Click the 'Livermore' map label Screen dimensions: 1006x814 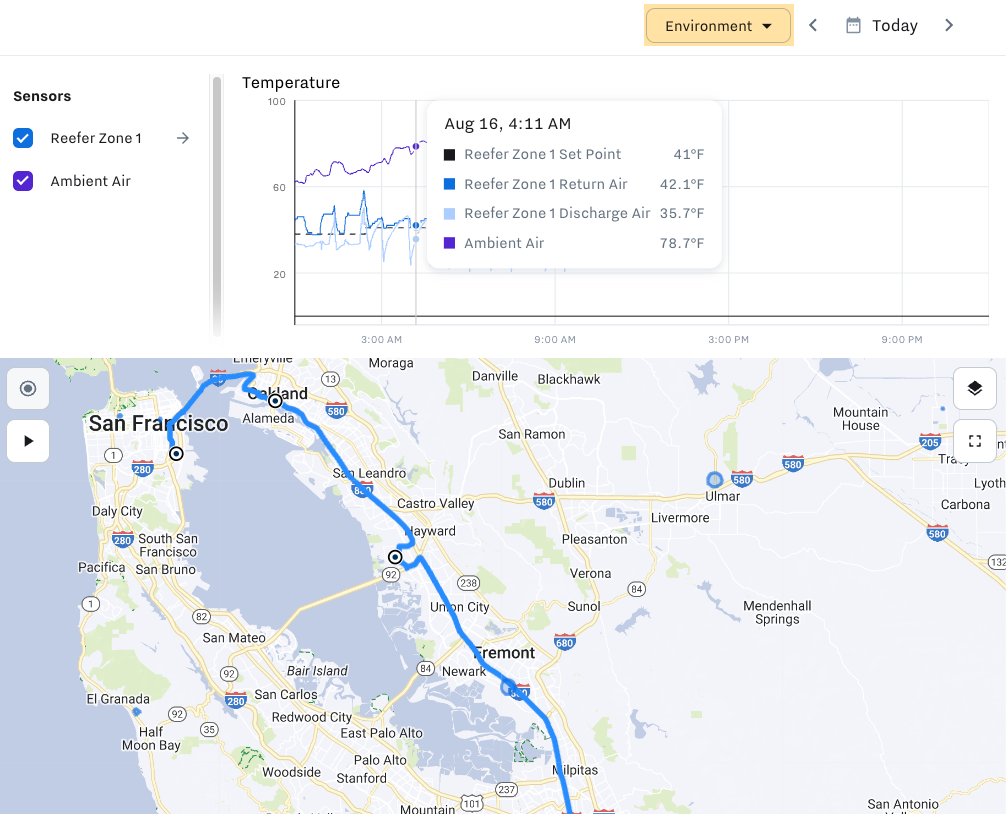(x=680, y=518)
